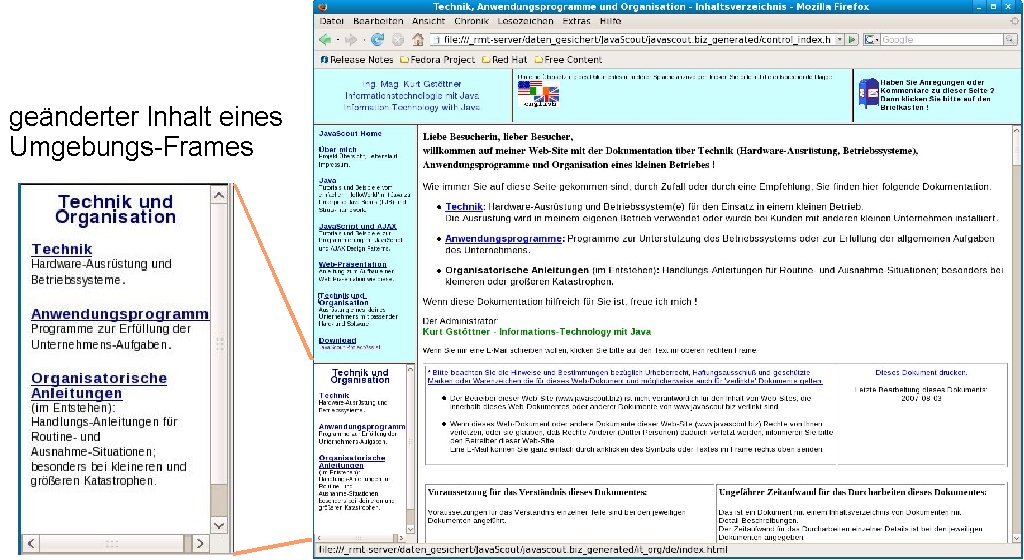Click the Forward navigation arrow
This screenshot has width=1024, height=560.
click(350, 40)
